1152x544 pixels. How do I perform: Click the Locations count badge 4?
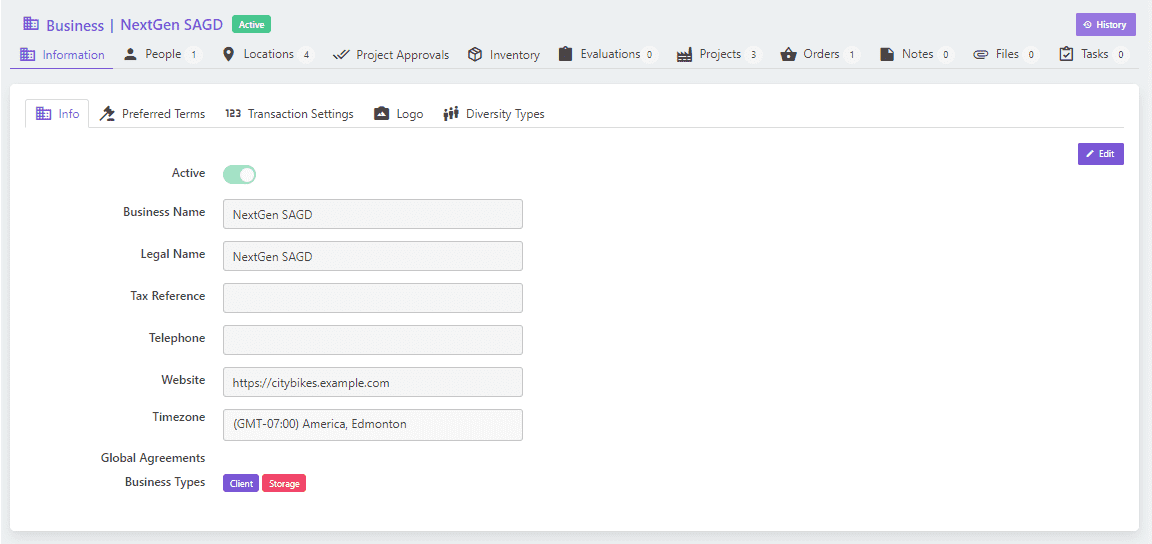point(306,54)
